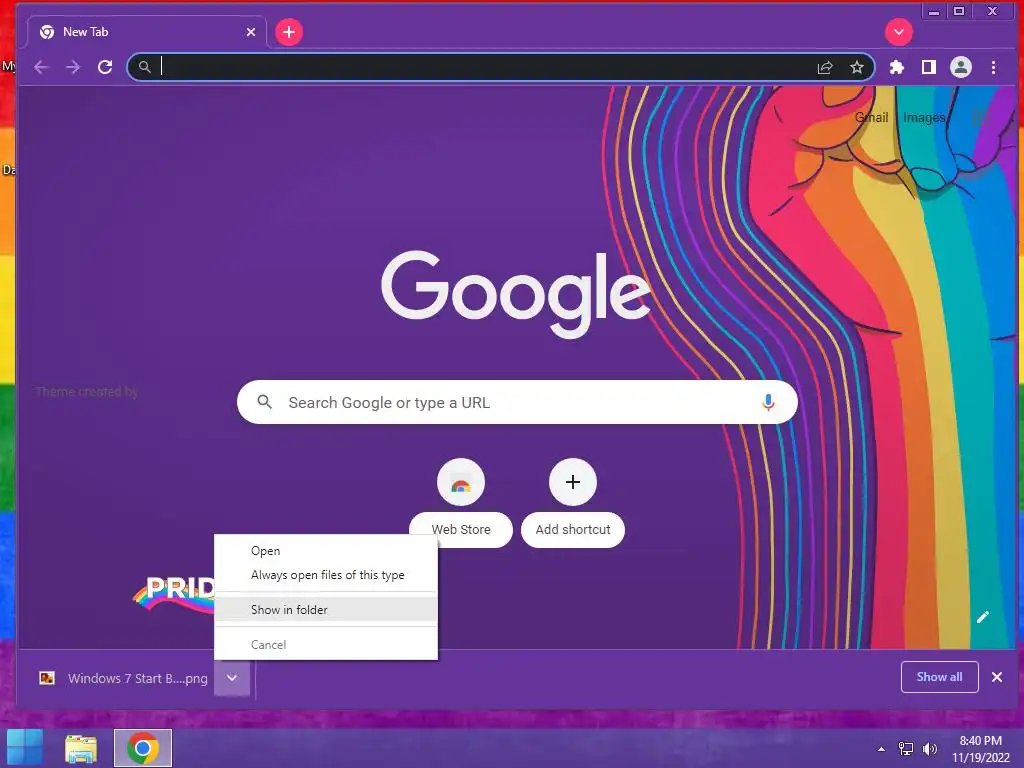Click the Gmail link
This screenshot has height=768, width=1024.
tap(872, 118)
